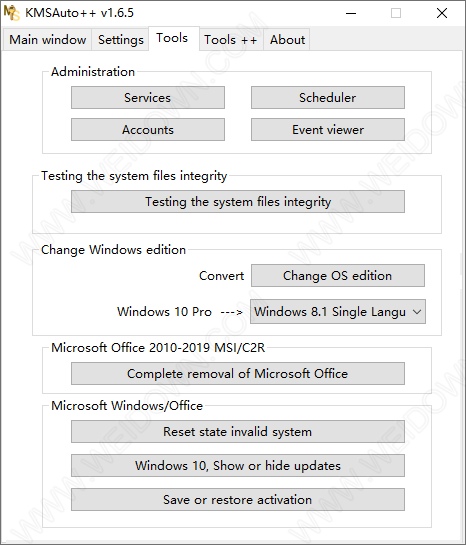
Task: Select the Tools ++ tab
Action: click(231, 40)
